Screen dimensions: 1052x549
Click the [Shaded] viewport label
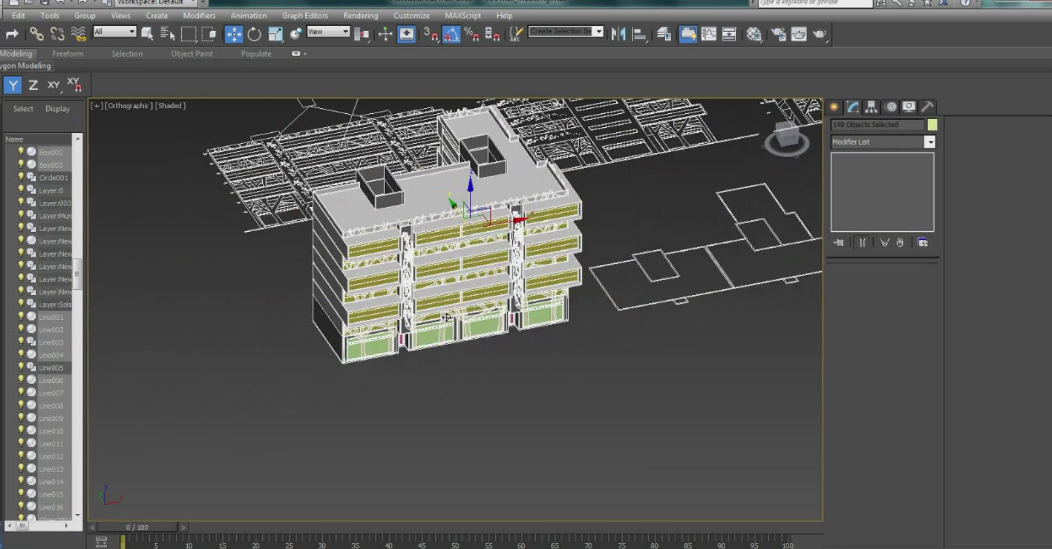point(171,105)
